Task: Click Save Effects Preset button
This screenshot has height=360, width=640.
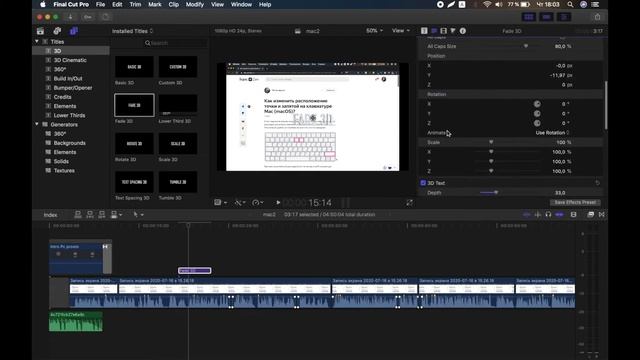Action: [x=575, y=202]
